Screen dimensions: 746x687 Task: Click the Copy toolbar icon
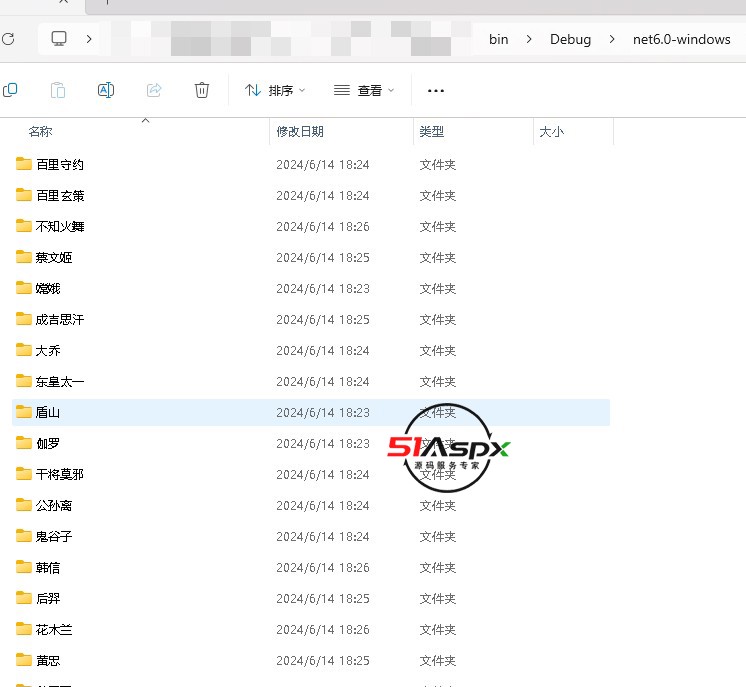coord(10,90)
